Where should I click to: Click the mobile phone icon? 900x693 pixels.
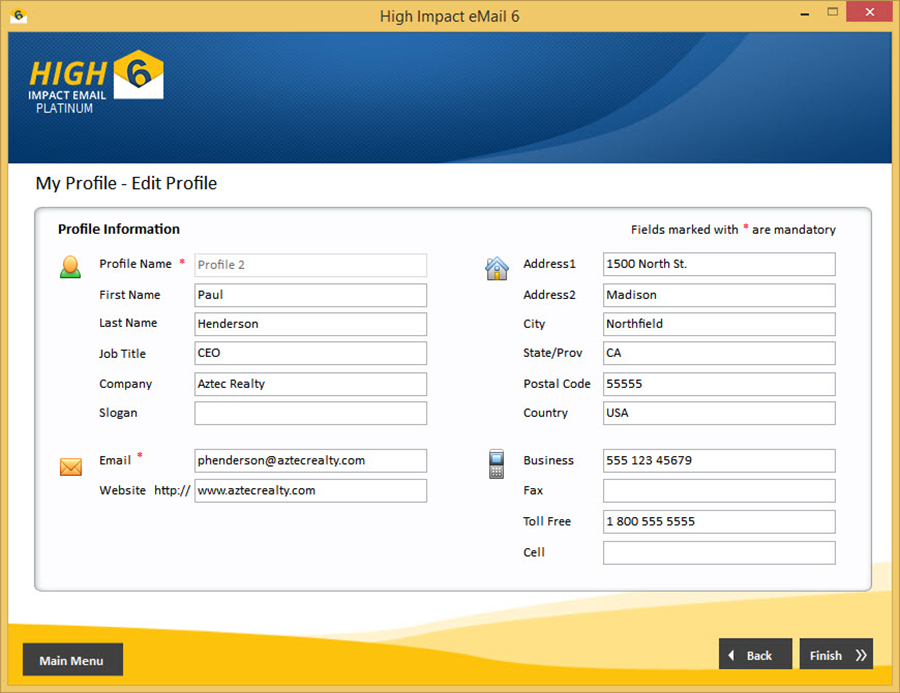(x=496, y=464)
